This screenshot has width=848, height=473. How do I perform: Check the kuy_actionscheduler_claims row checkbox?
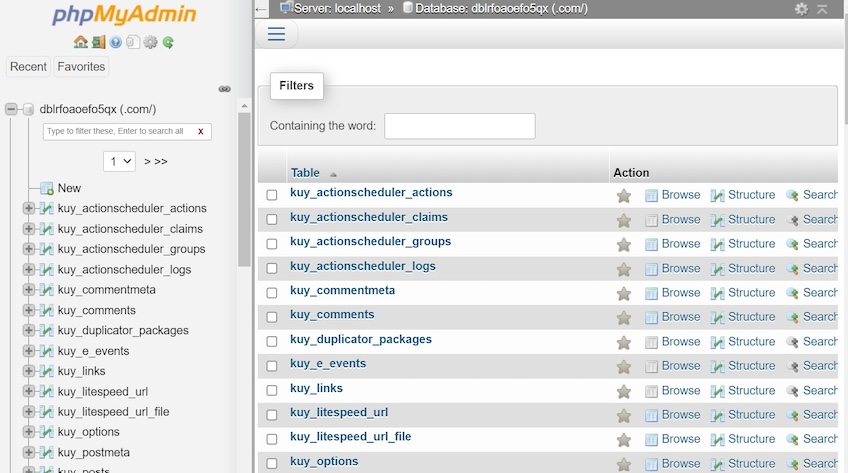point(272,219)
